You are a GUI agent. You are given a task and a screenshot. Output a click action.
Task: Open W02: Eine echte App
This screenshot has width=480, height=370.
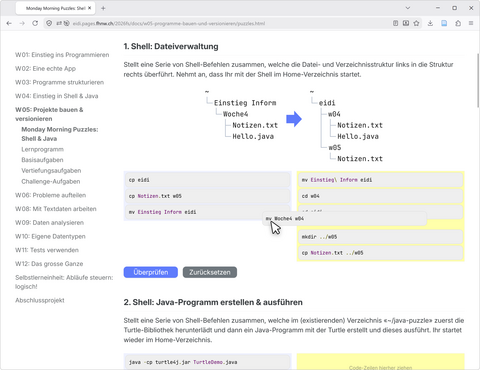(45, 68)
